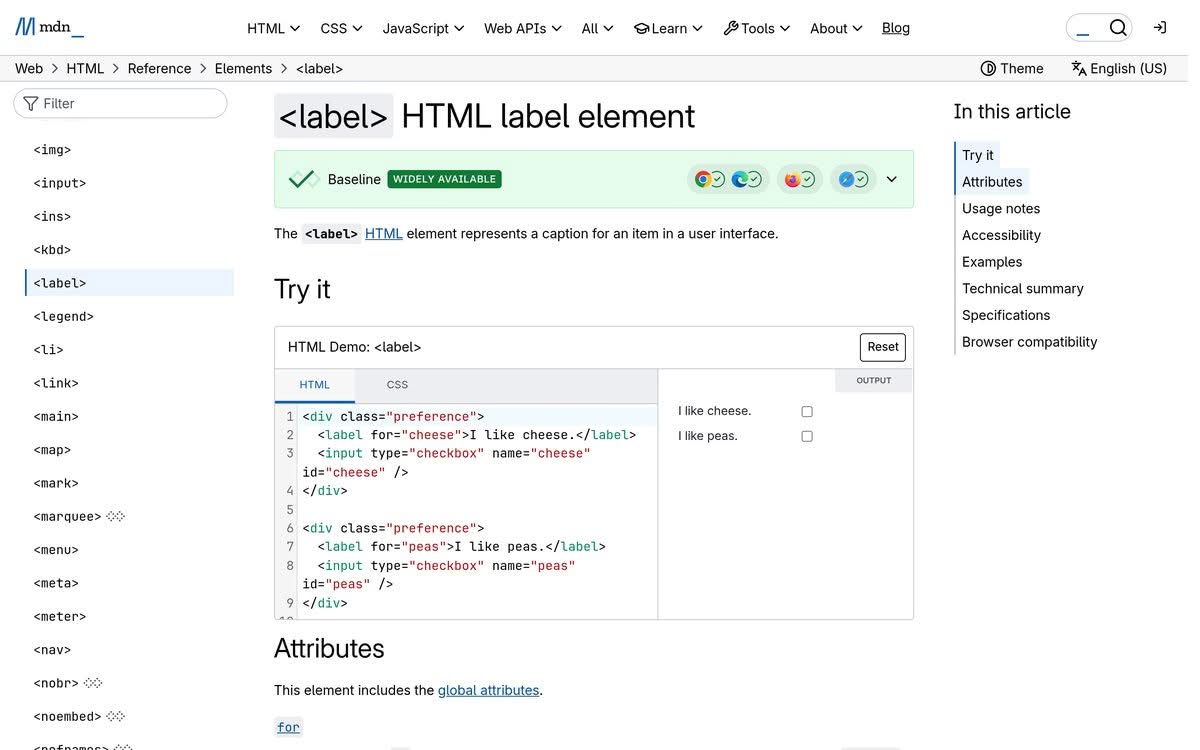This screenshot has height=750, width=1200.
Task: Open the <meter> sidebar entry
Action: pyautogui.click(x=60, y=616)
